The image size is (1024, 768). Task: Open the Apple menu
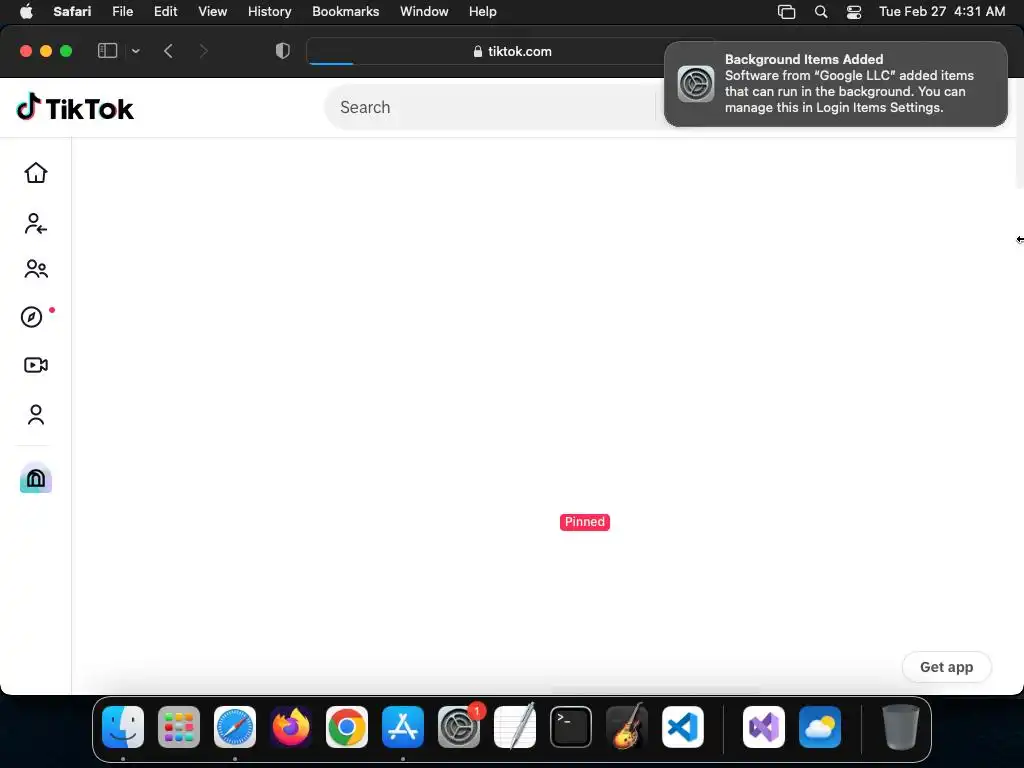coord(26,11)
